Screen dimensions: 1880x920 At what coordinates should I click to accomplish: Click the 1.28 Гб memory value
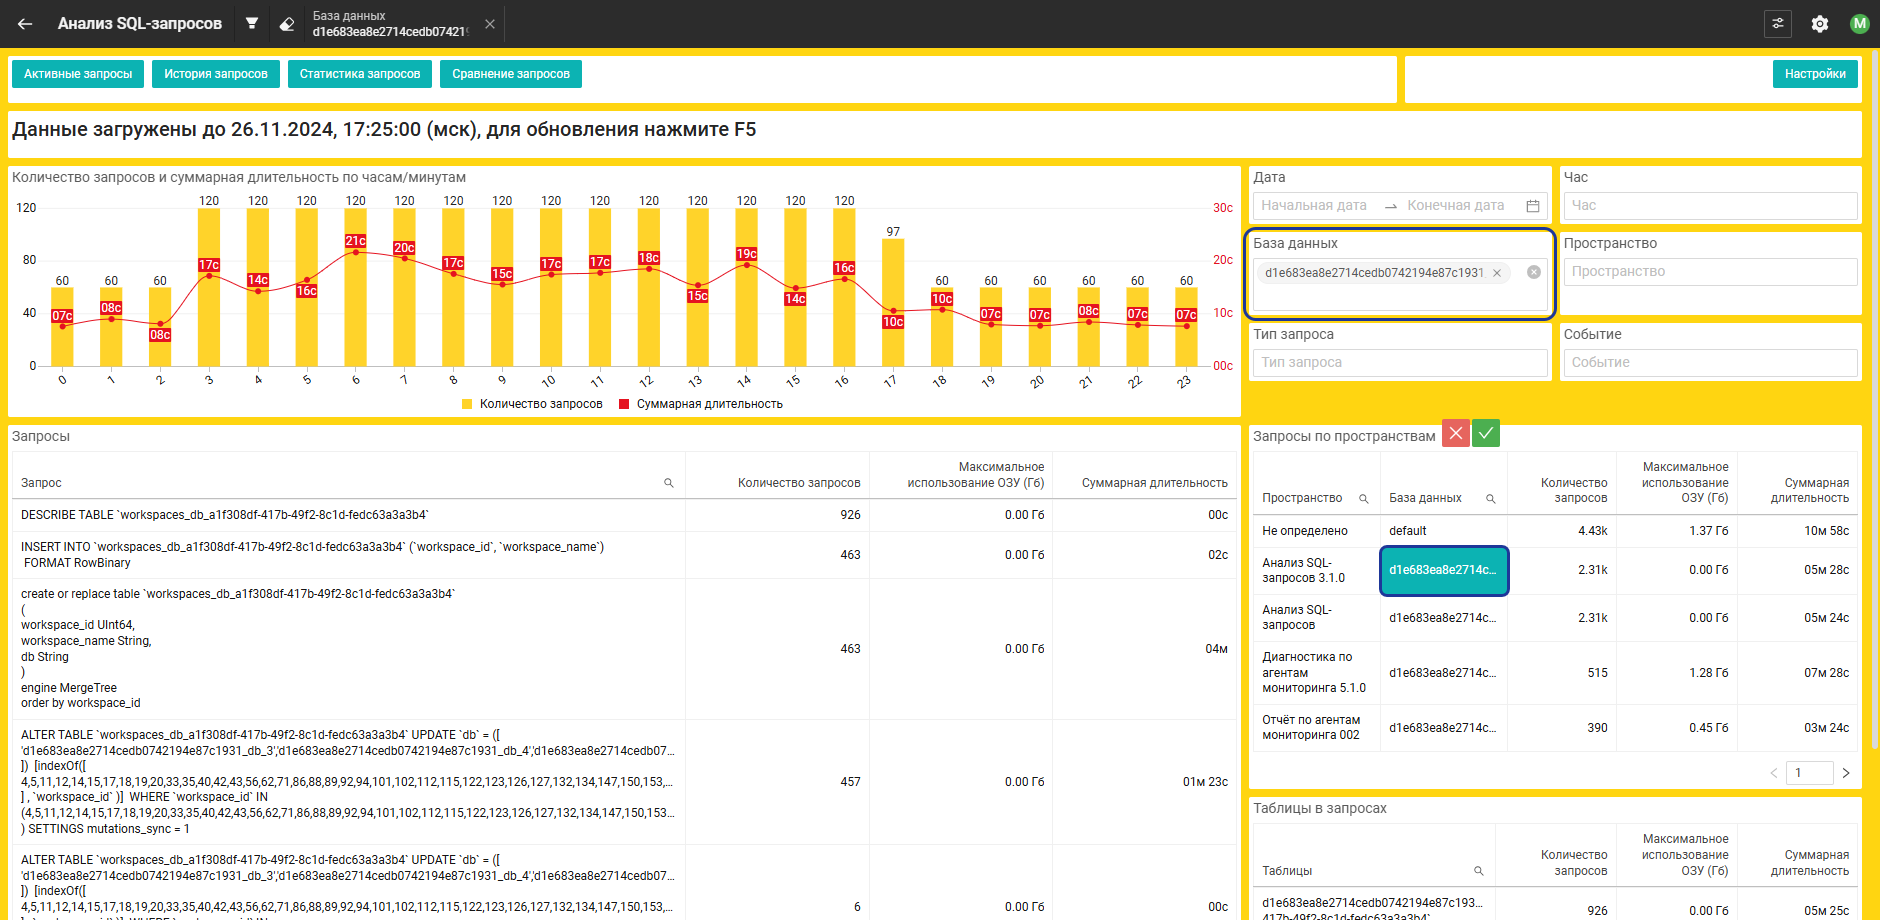coord(1708,673)
